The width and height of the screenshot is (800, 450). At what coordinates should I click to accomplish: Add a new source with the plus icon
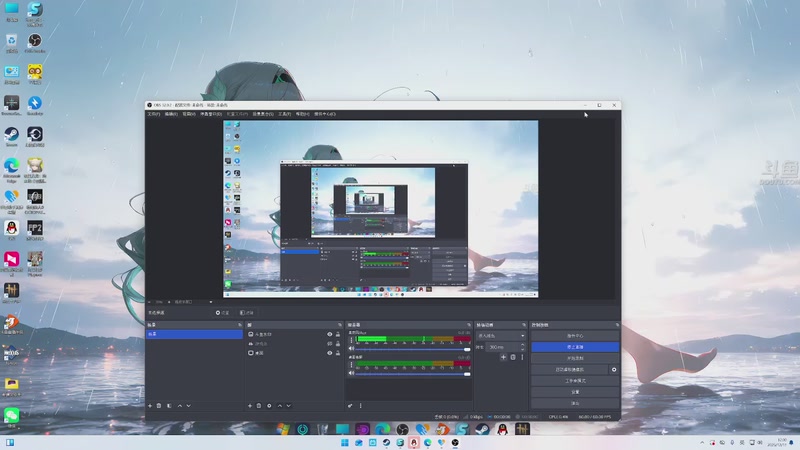pos(250,406)
